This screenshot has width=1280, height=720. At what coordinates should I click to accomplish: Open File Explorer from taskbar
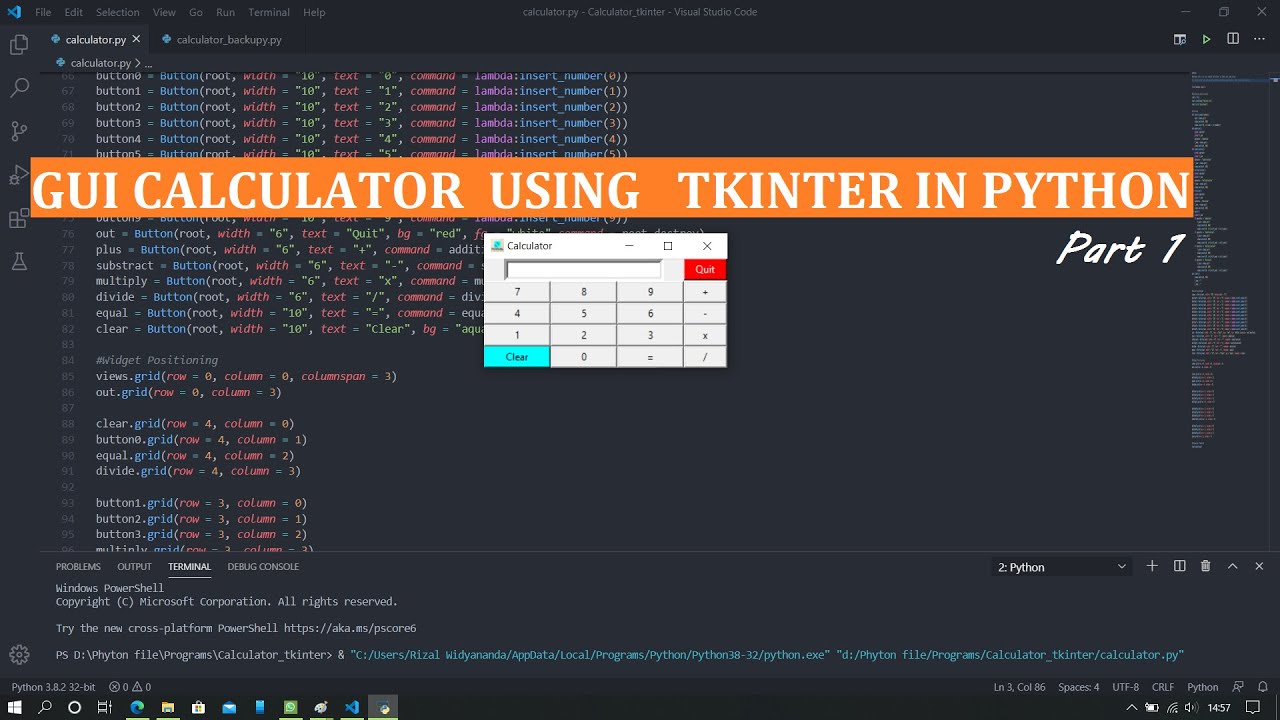(168, 707)
